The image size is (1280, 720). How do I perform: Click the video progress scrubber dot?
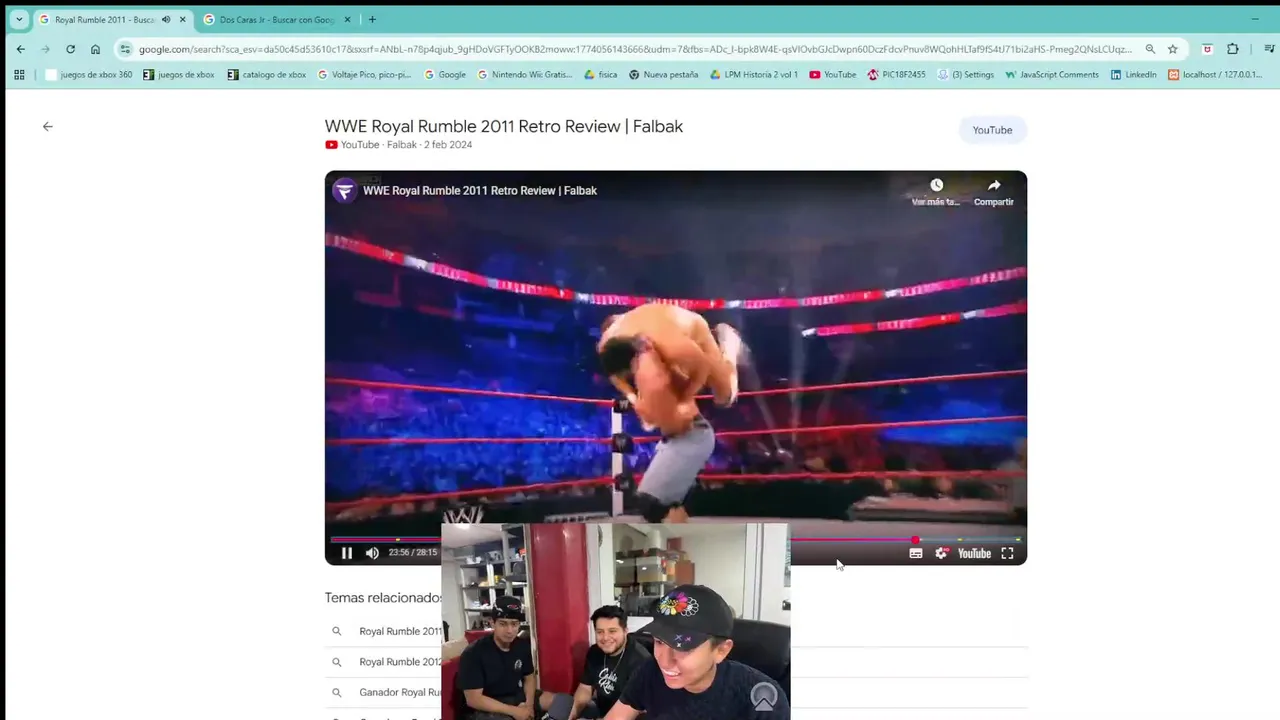coord(915,540)
